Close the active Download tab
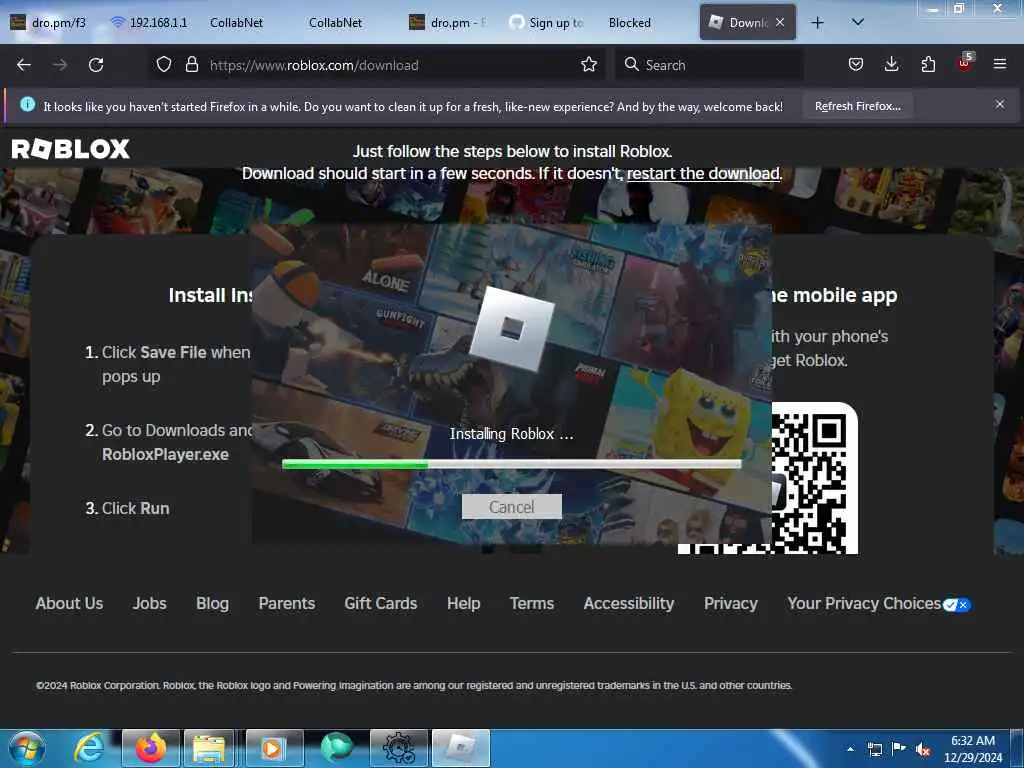The height and width of the screenshot is (768, 1024). pos(780,22)
